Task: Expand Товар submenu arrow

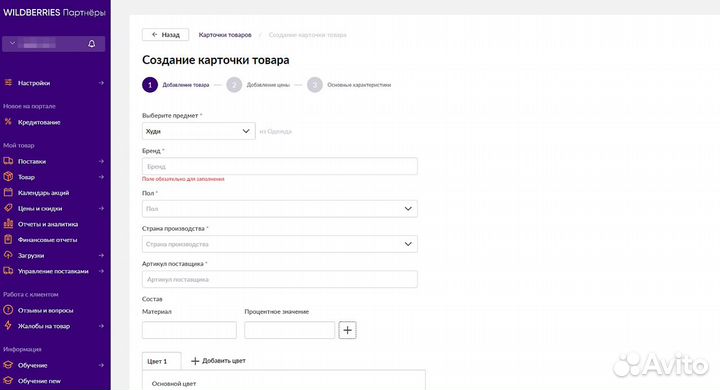Action: [x=101, y=177]
